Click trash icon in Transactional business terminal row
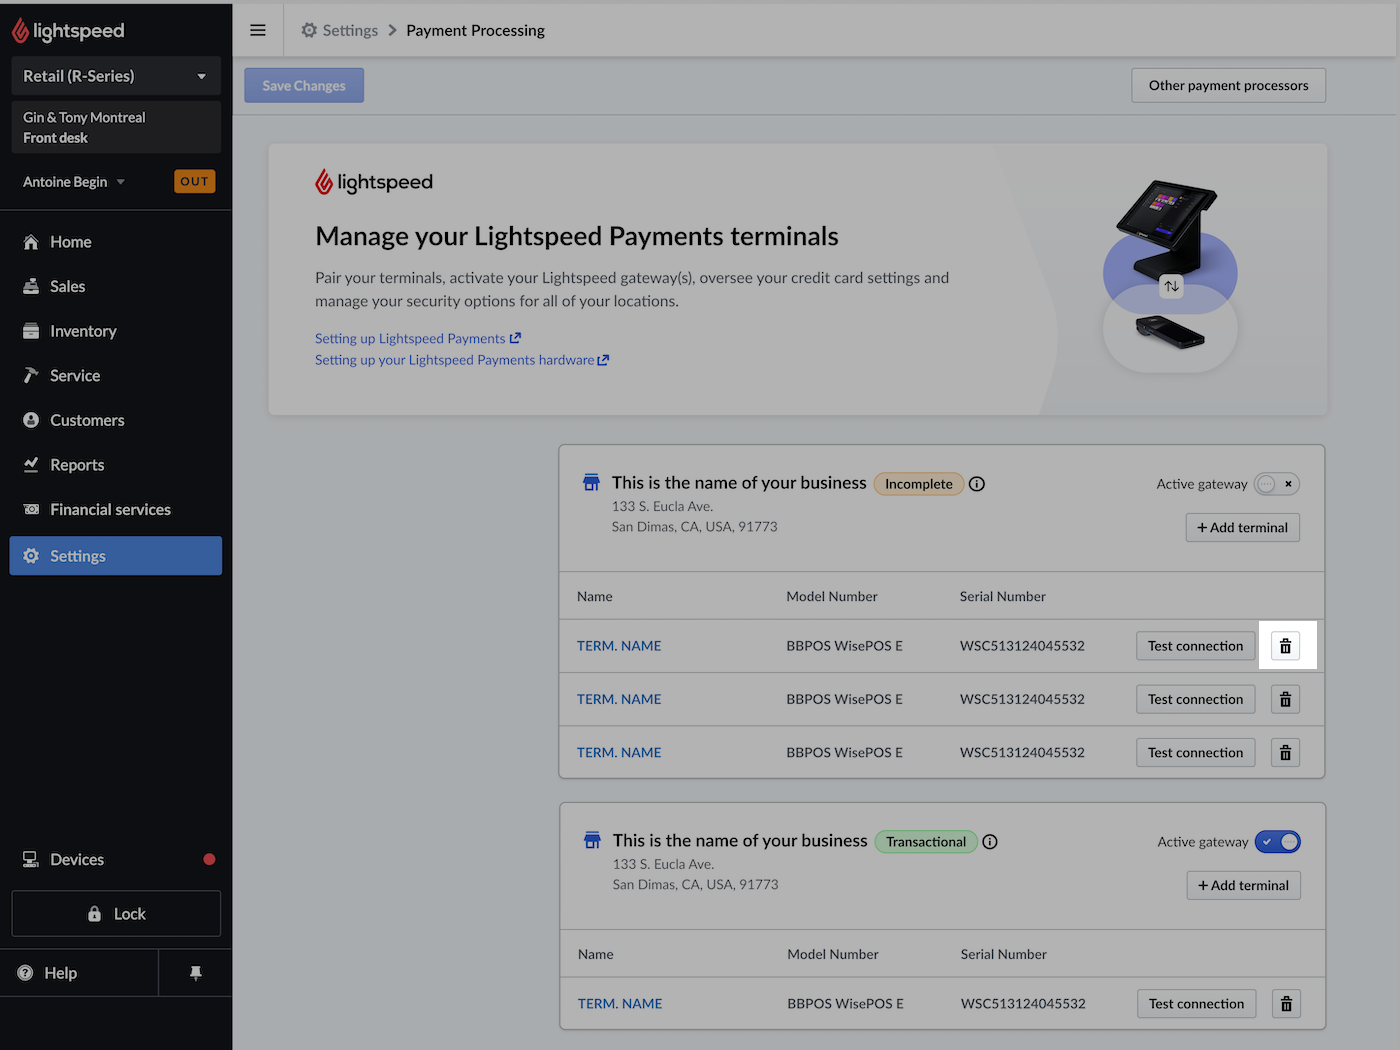The width and height of the screenshot is (1400, 1050). pyautogui.click(x=1286, y=1004)
